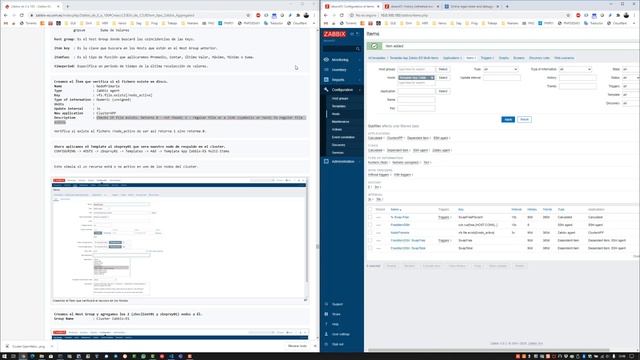Click the bookmark star in the right browser address bar
Screen dimensions: 640x360
[568, 15]
